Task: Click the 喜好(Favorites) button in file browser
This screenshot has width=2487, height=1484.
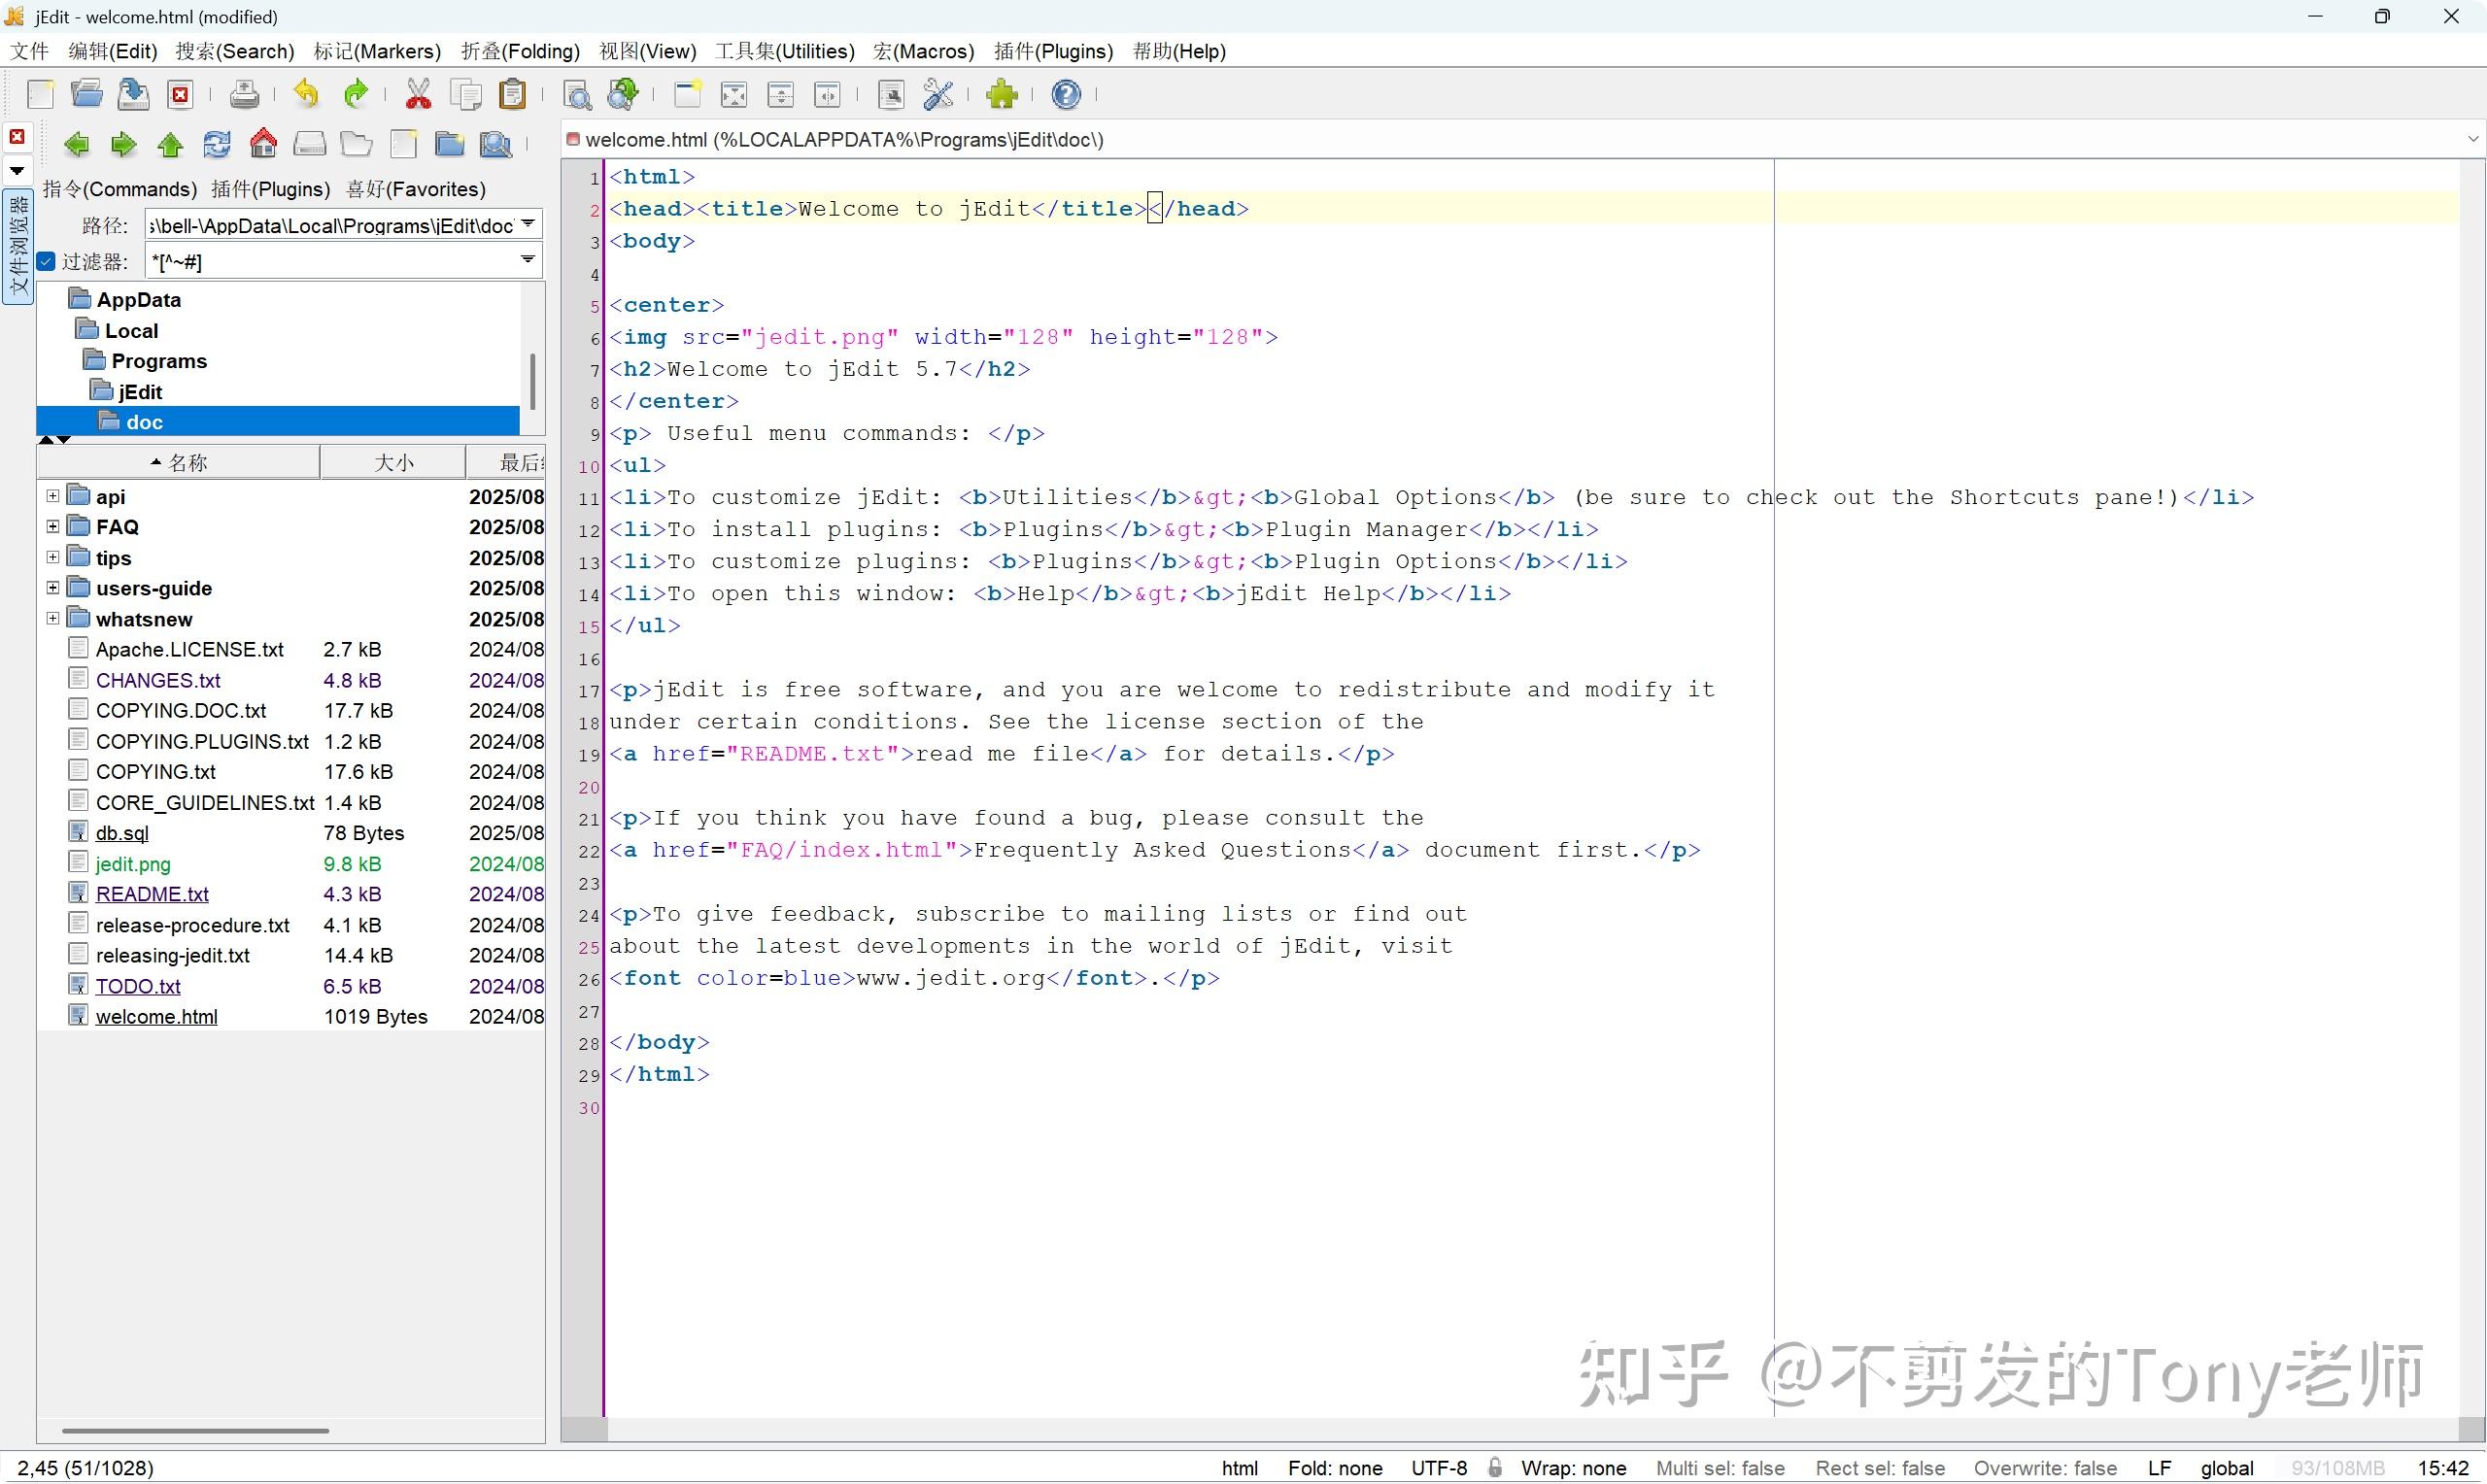Action: click(x=414, y=189)
